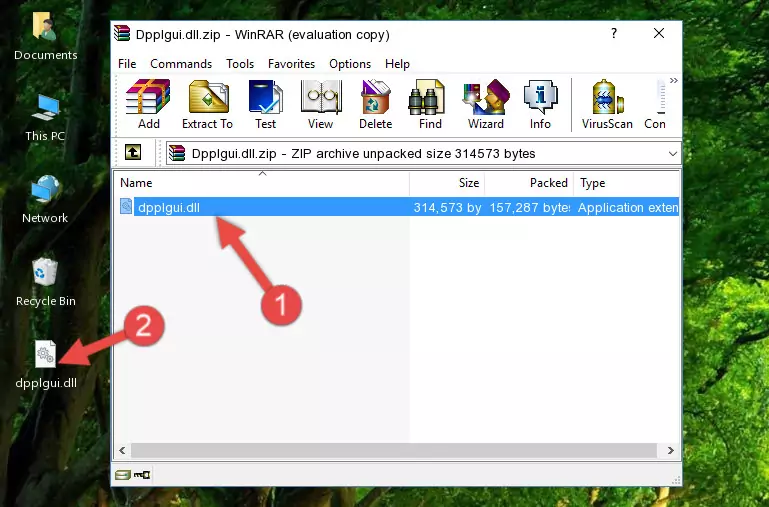Open the Commands menu
This screenshot has width=769, height=507.
pos(181,64)
